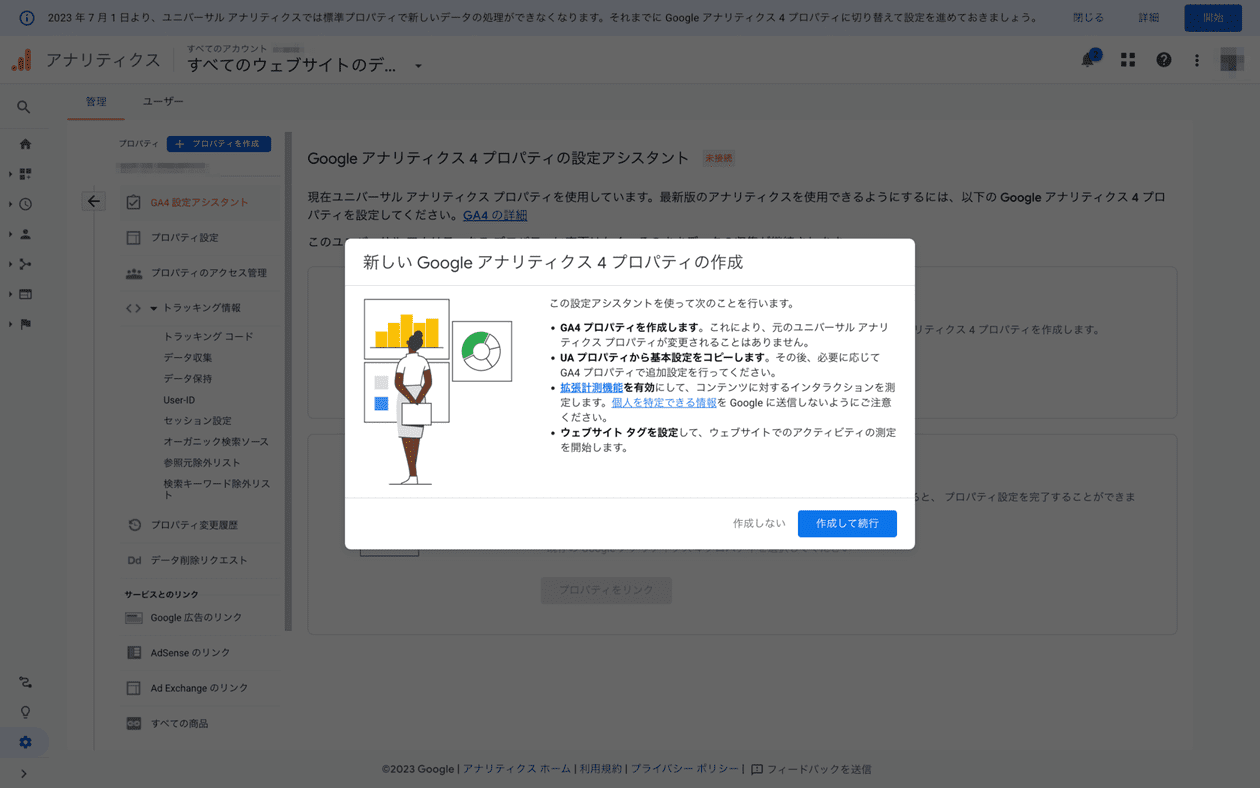Expand the behavior section arrow in sidebar
Viewport: 1260px width, 788px height.
11,294
